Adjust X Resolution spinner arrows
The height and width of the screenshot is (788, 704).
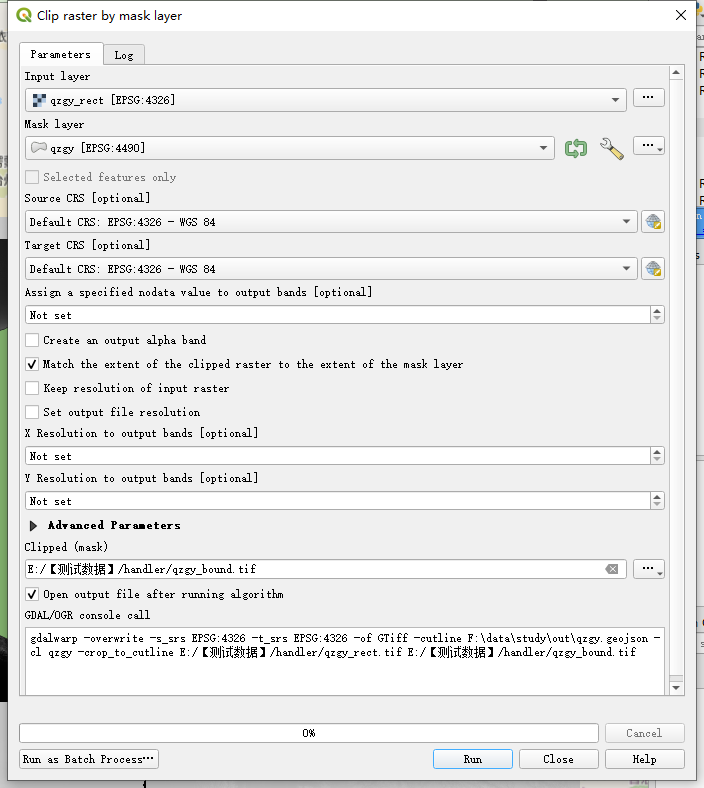click(657, 456)
